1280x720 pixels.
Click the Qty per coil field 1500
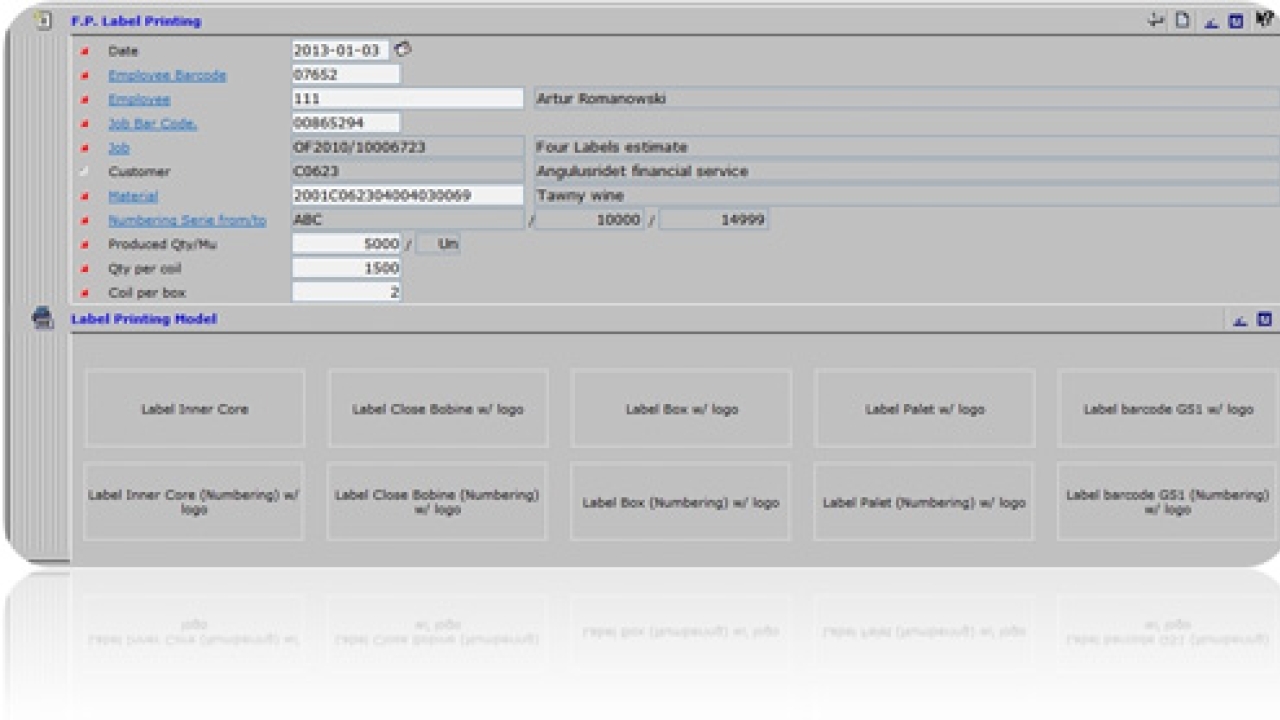point(346,268)
